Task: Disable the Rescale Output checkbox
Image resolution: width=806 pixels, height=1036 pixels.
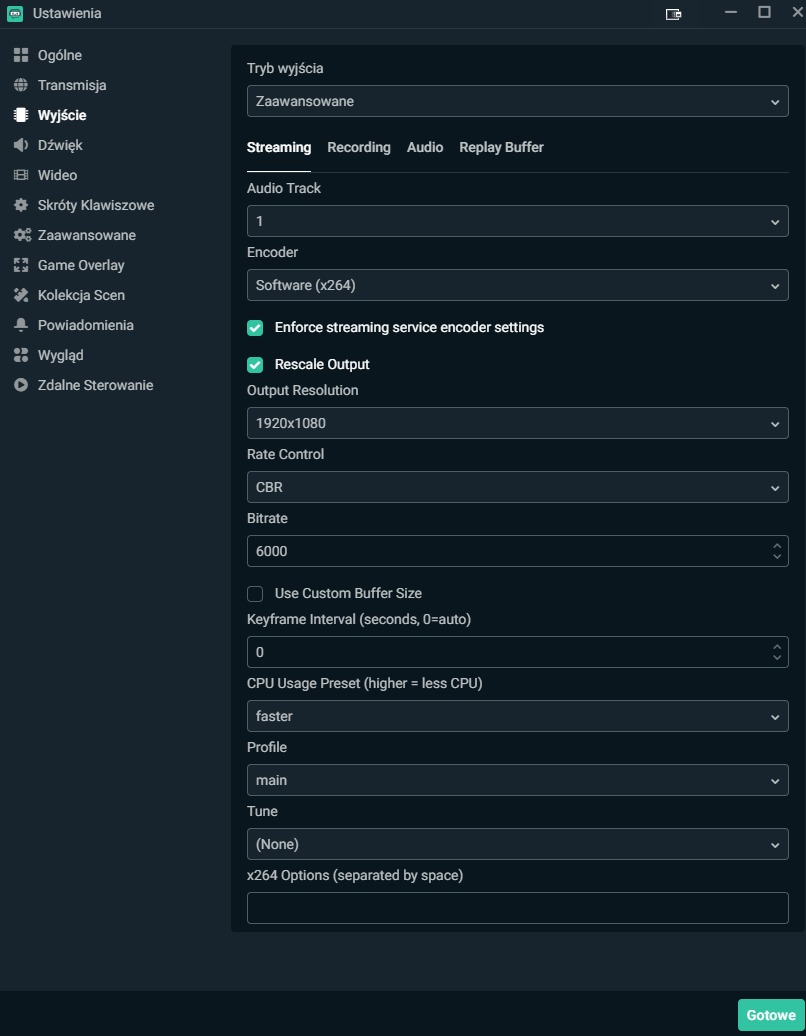Action: 255,365
